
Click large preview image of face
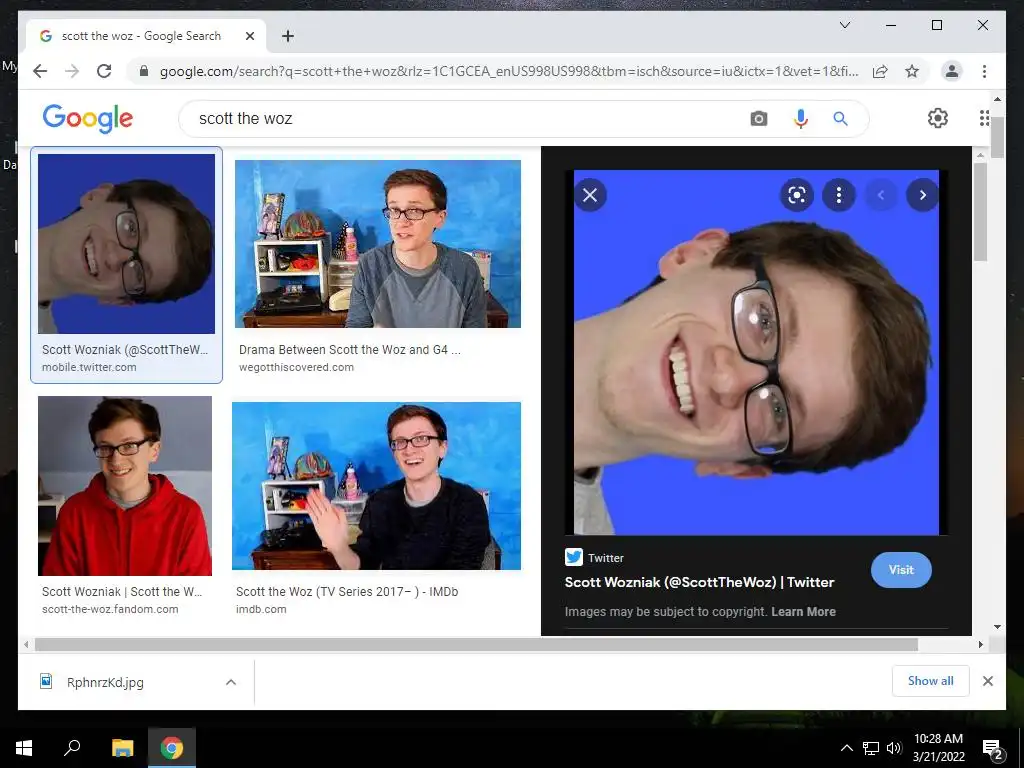pyautogui.click(x=756, y=353)
